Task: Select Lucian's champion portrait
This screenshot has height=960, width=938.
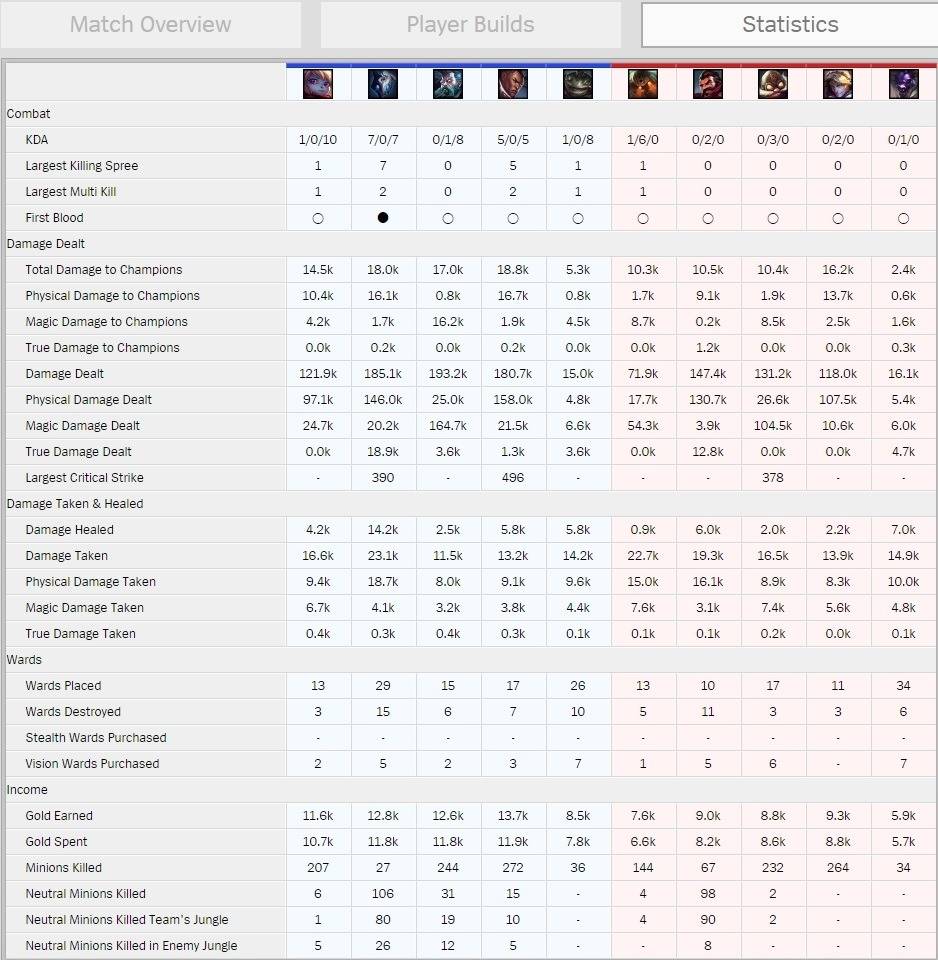Action: coord(513,85)
